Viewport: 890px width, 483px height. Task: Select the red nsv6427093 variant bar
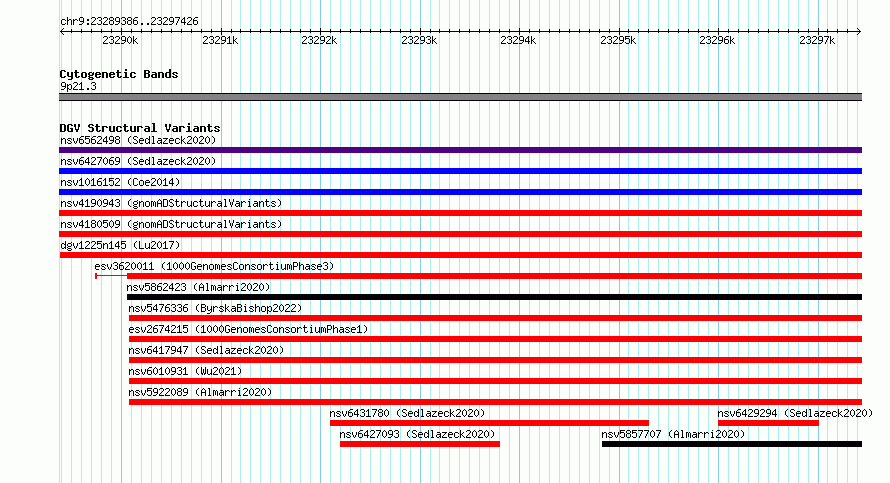pyautogui.click(x=420, y=444)
